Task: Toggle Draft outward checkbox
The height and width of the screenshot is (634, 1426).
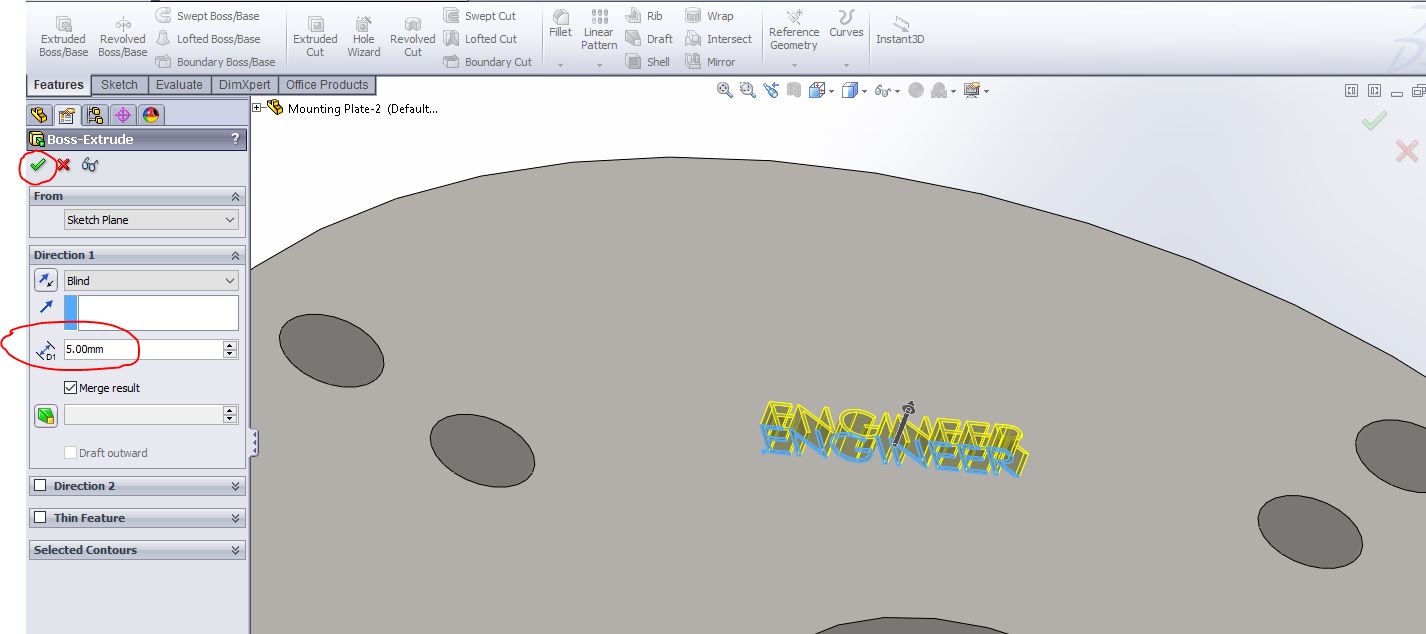Action: pos(71,453)
